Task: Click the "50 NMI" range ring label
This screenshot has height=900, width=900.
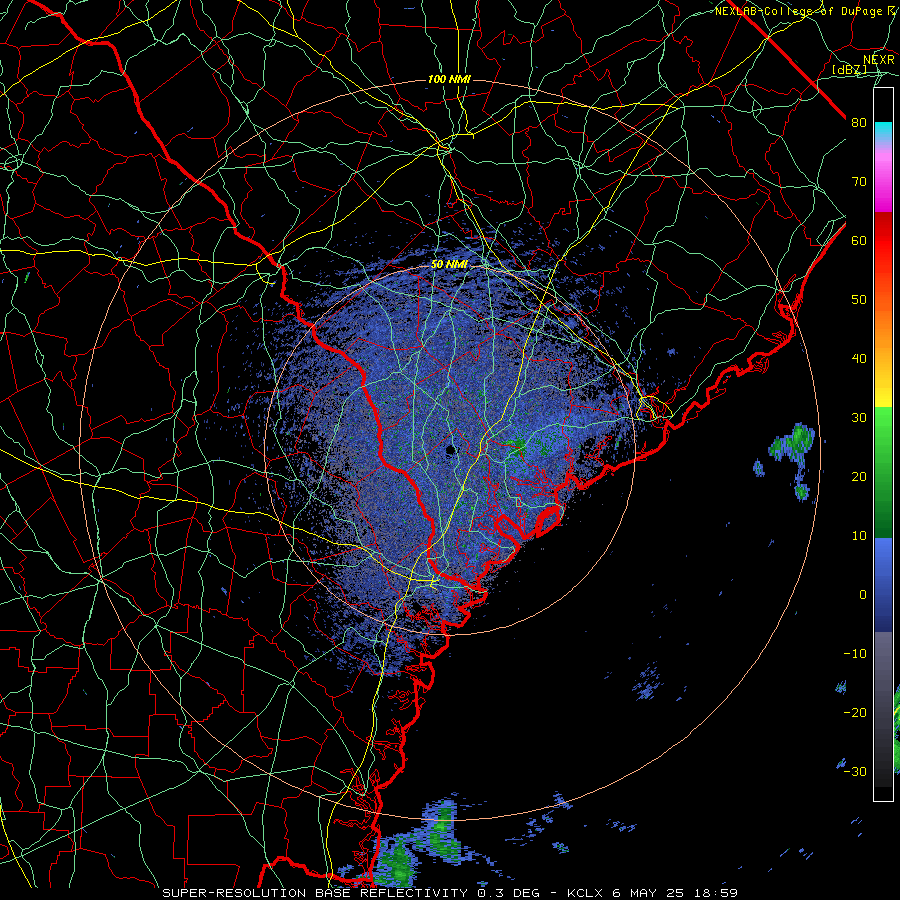Action: [x=449, y=264]
